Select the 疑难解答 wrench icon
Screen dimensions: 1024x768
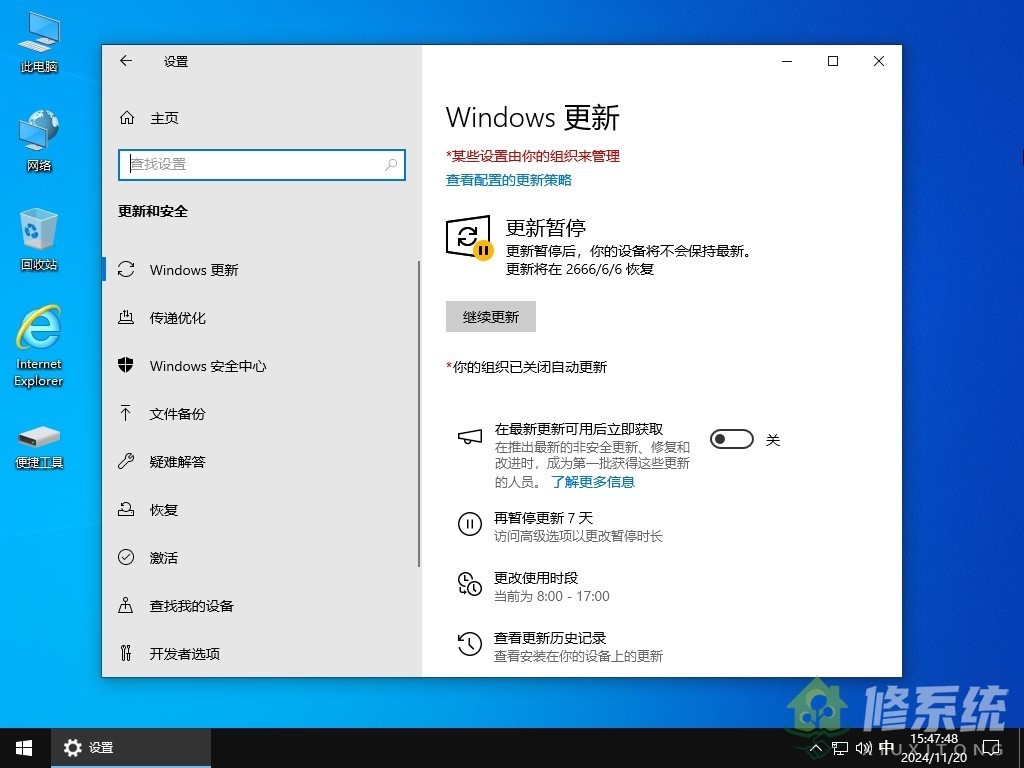126,461
